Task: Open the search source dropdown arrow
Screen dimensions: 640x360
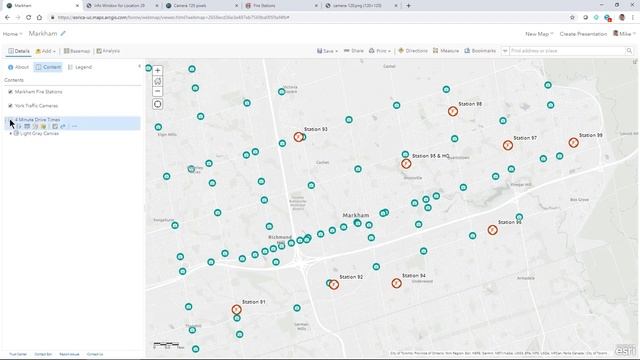Action: pyautogui.click(x=505, y=51)
